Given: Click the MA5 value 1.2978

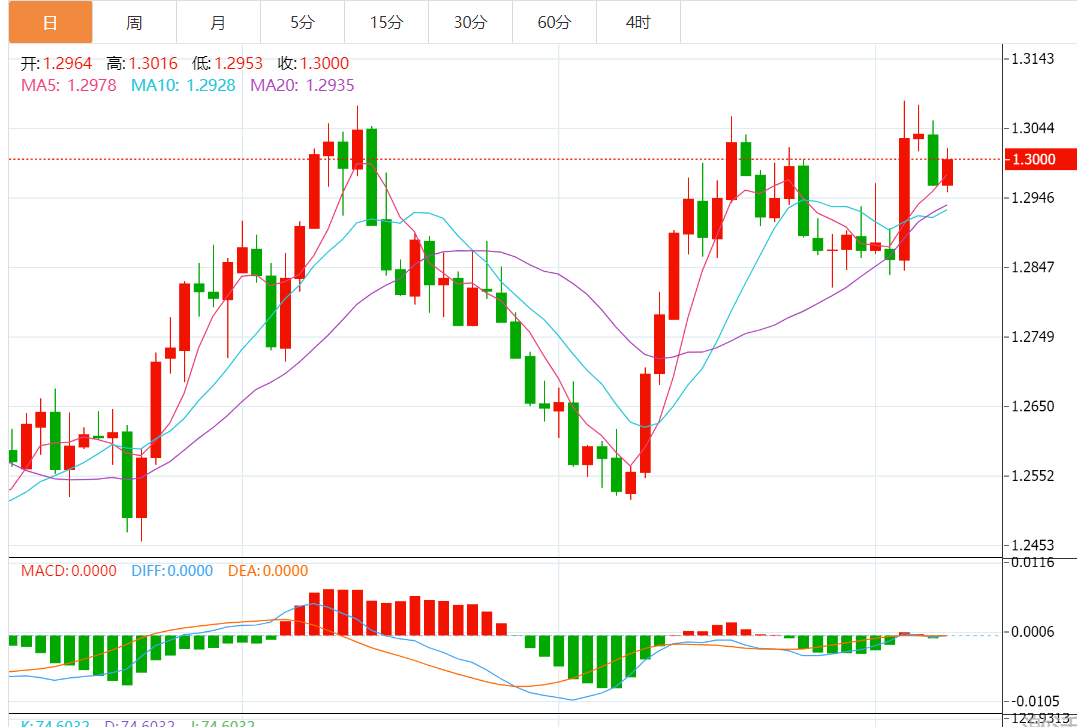Looking at the screenshot, I should click(x=92, y=85).
